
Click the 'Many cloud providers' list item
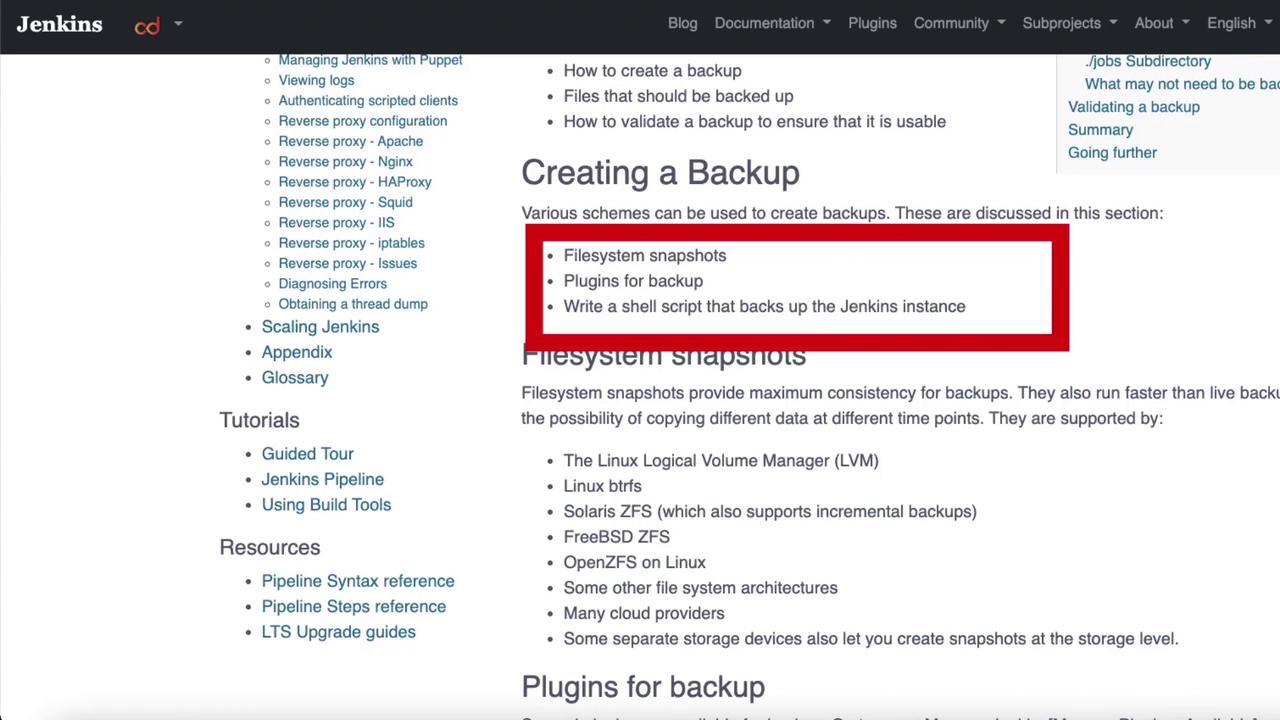pyautogui.click(x=644, y=613)
